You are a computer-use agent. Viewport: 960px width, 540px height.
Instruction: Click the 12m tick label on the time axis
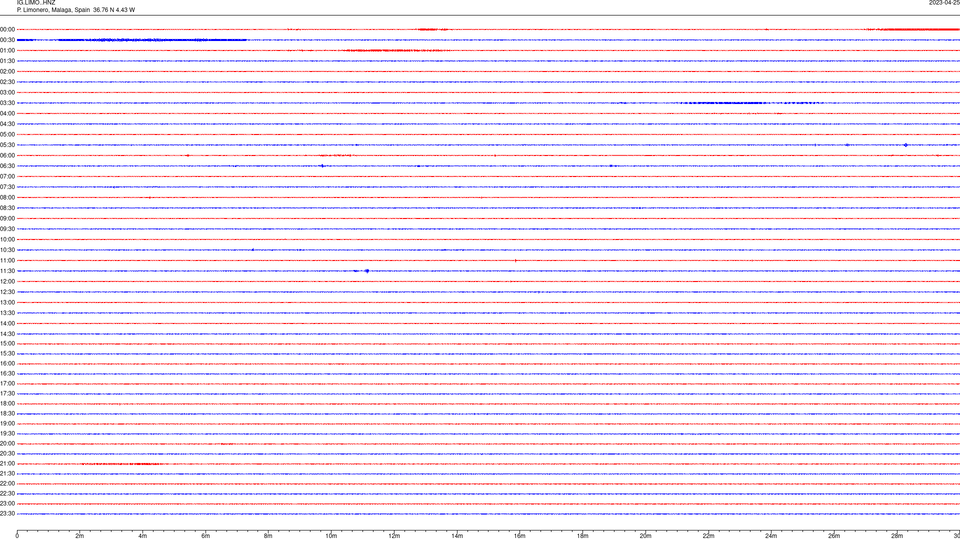coord(394,536)
